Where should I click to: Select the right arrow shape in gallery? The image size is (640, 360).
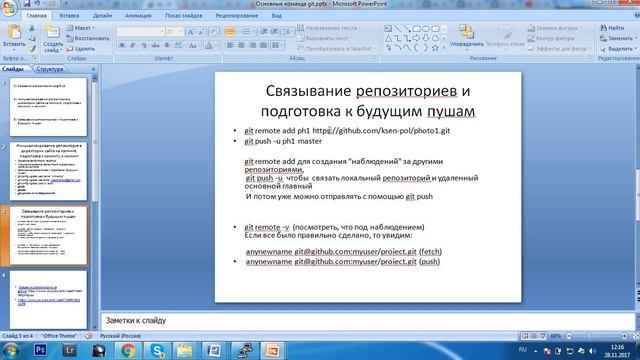click(416, 38)
